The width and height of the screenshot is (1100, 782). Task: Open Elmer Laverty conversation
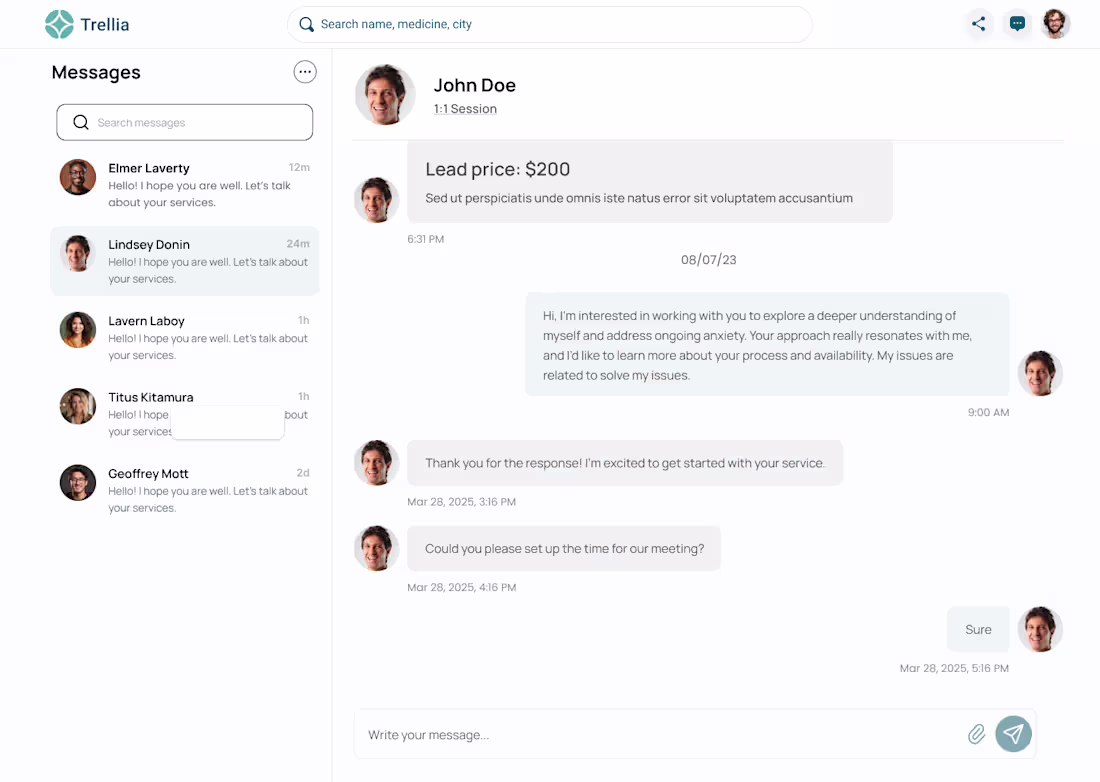[185, 184]
